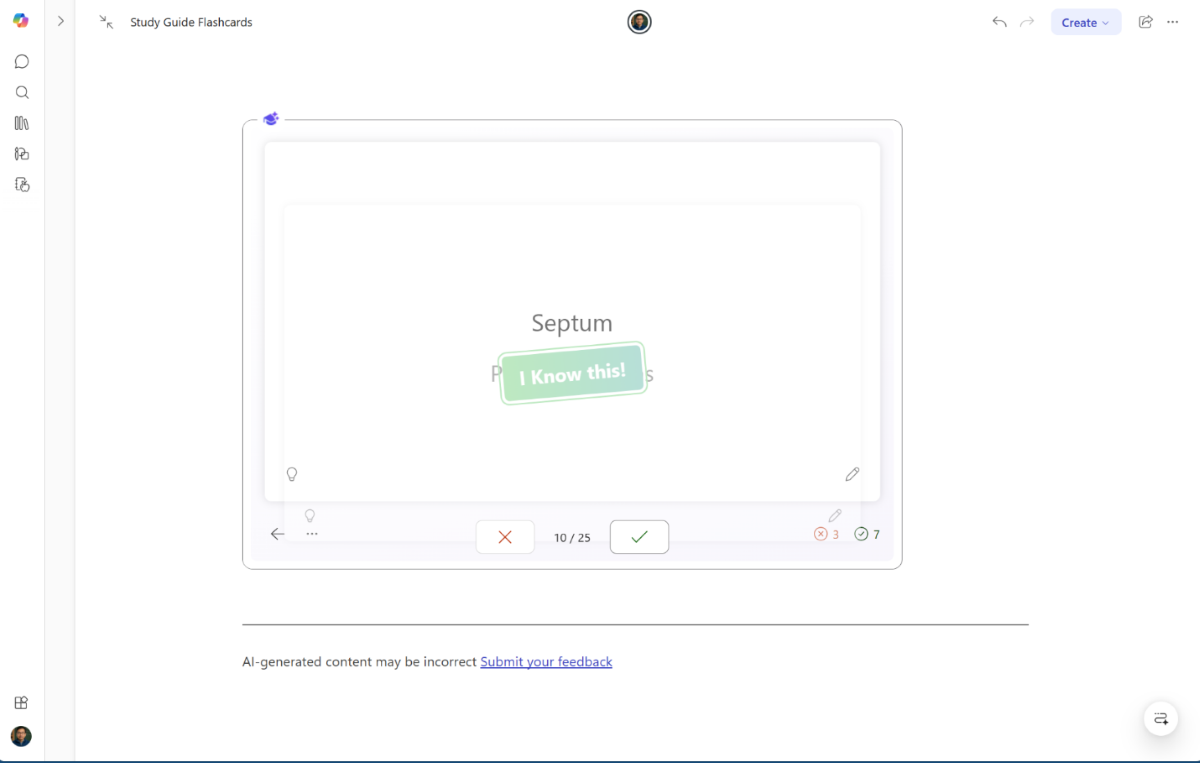
Task: Flip the Septum flashcard
Action: pyautogui.click(x=572, y=322)
